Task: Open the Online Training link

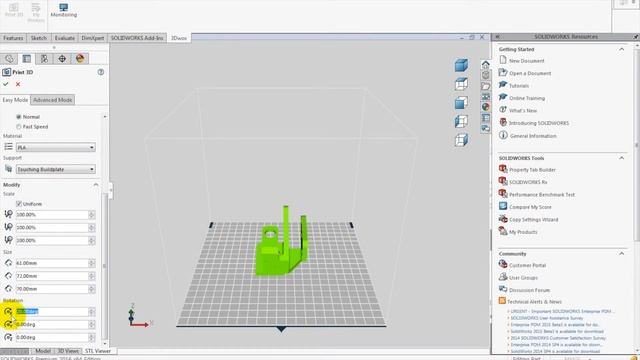Action: coord(527,98)
